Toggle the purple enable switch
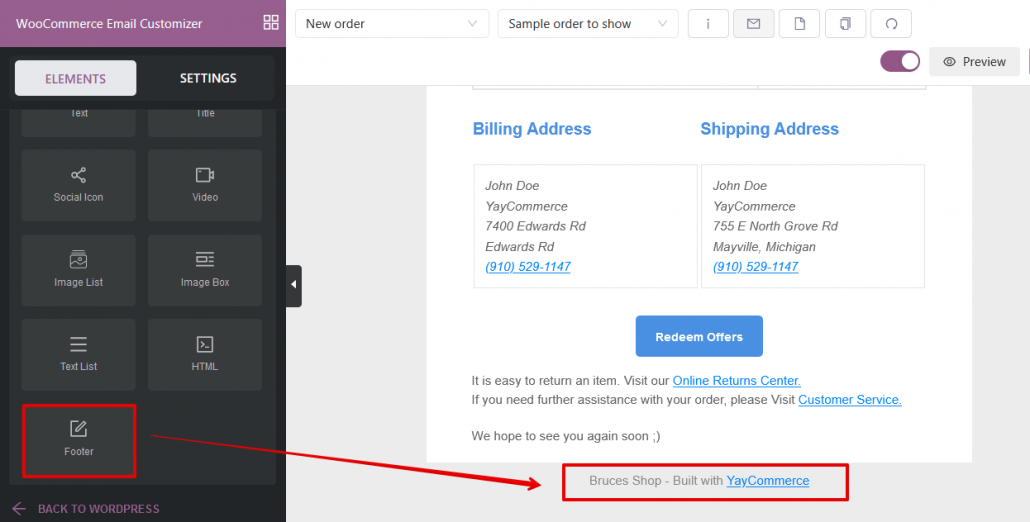Screen dimensions: 1030x522 900,61
